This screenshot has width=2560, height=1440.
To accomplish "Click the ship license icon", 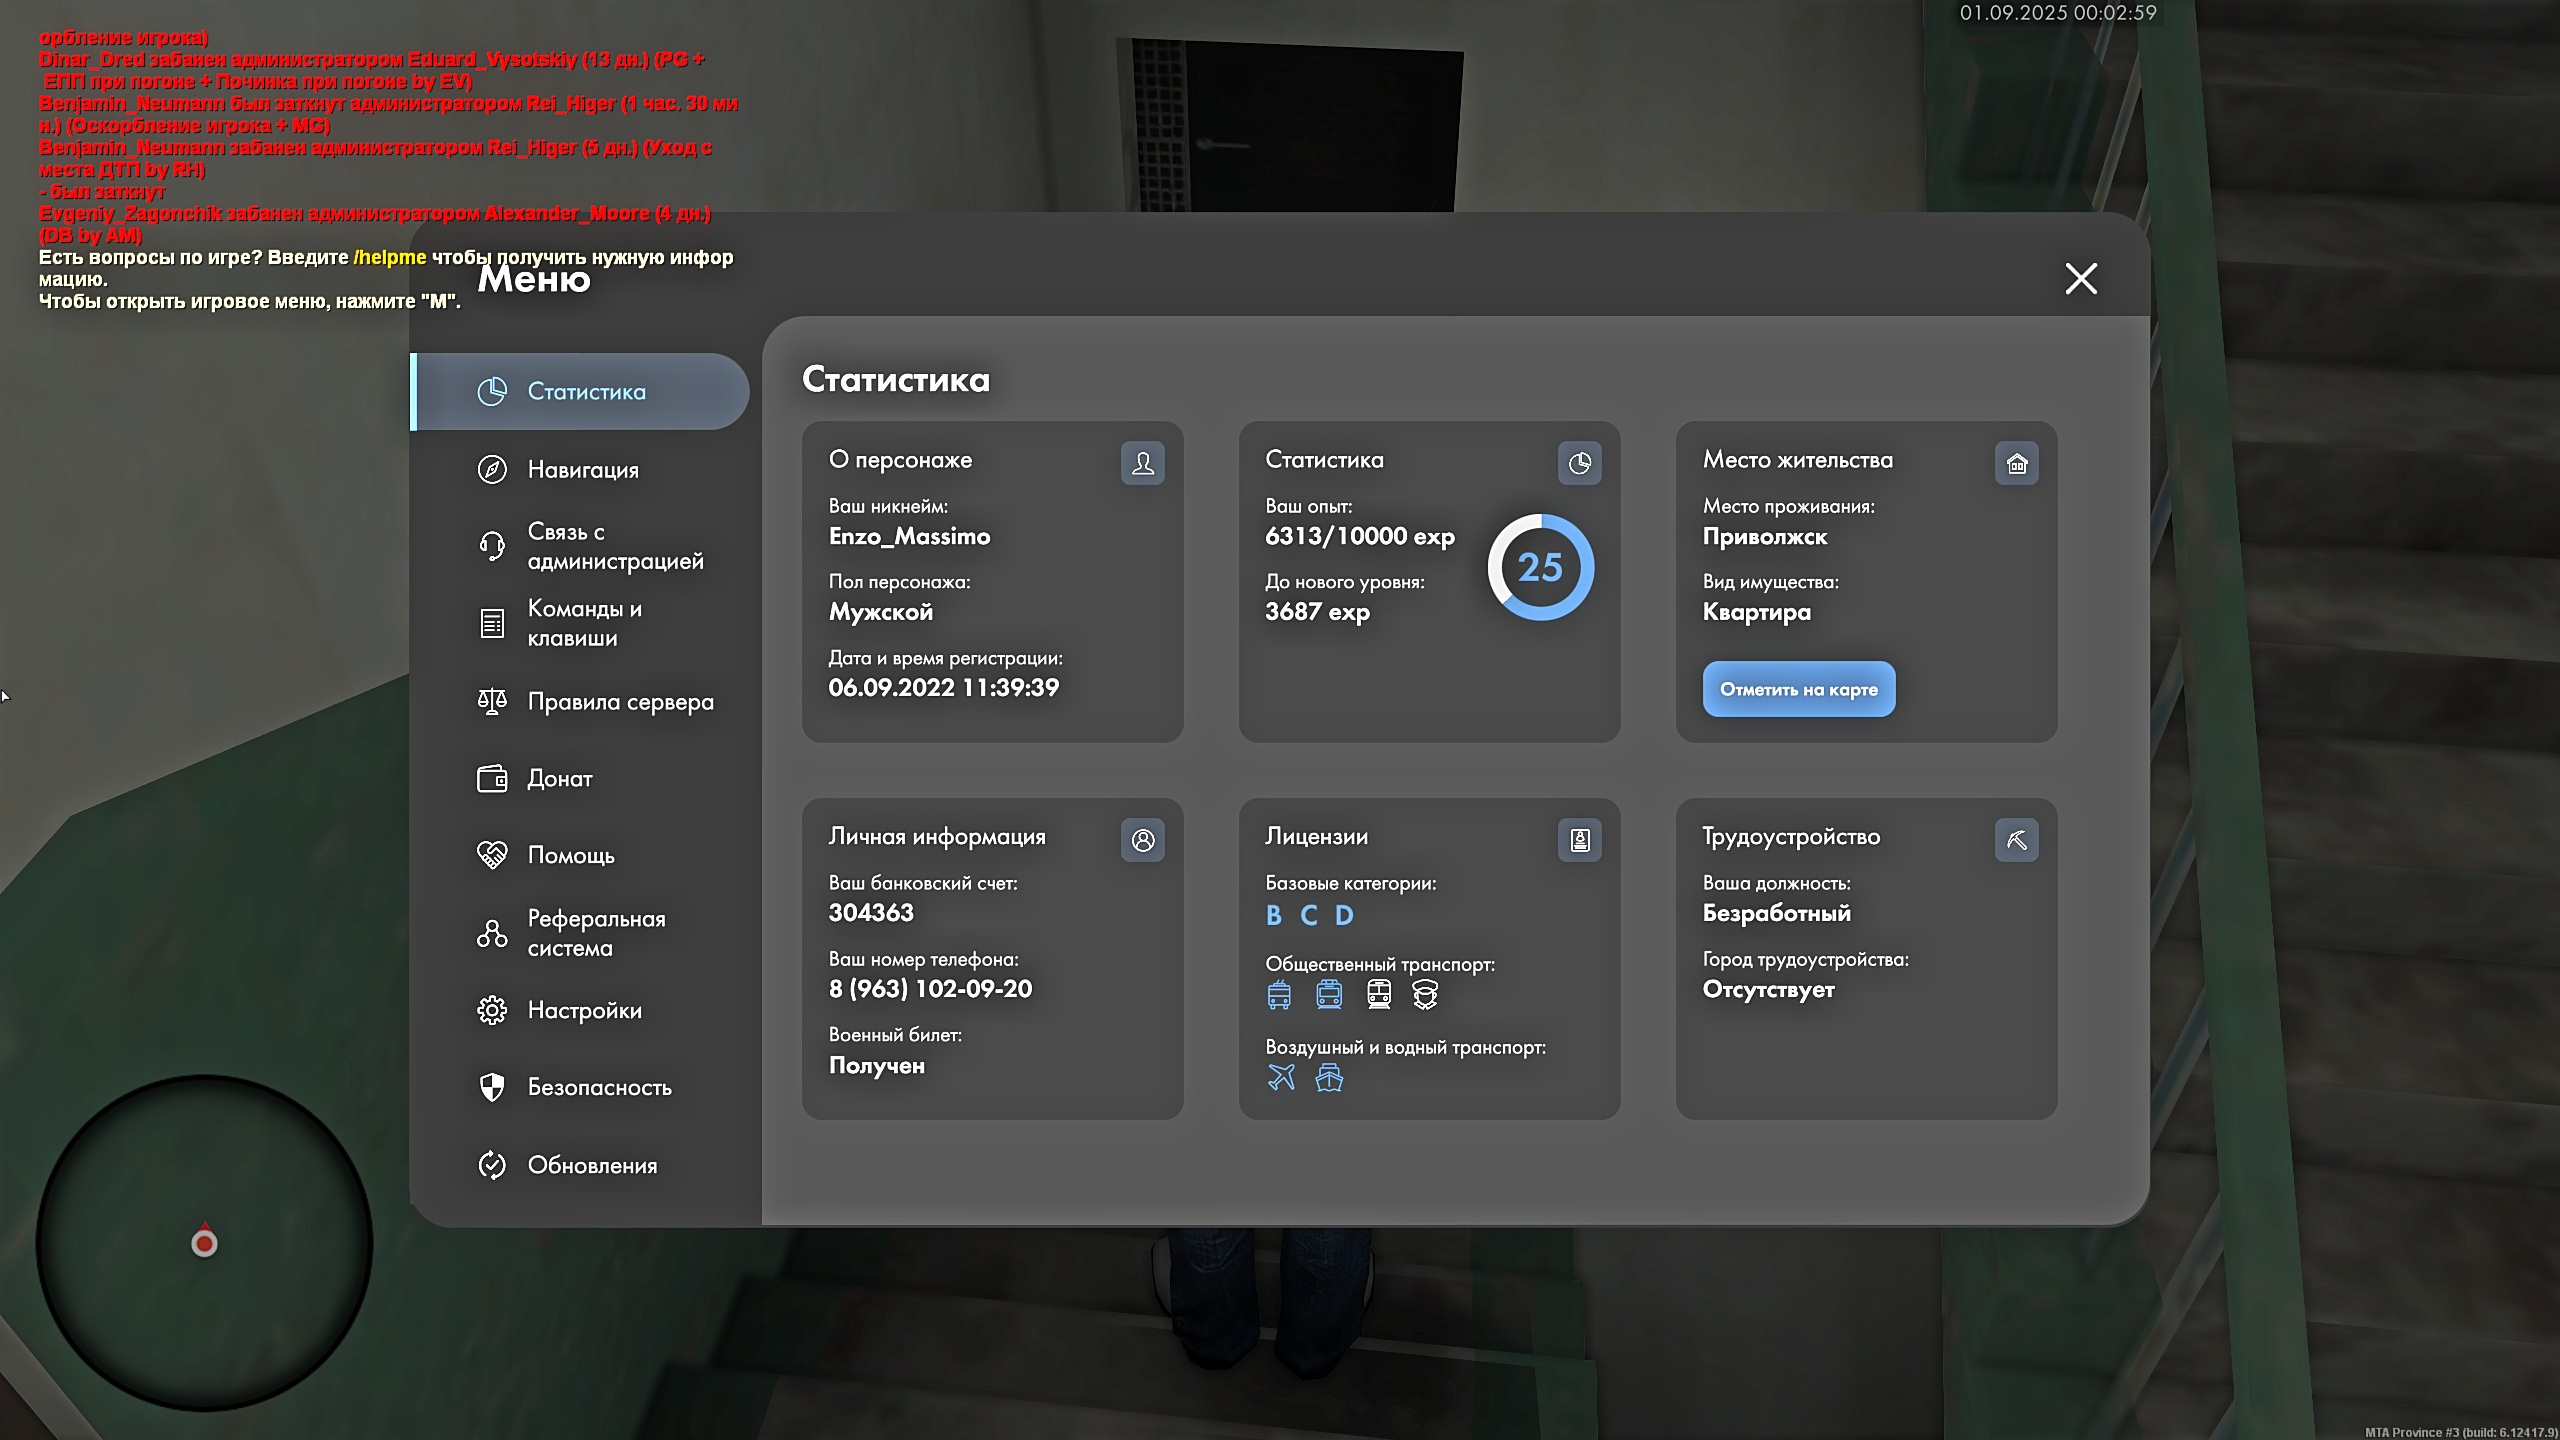I will (x=1329, y=1077).
